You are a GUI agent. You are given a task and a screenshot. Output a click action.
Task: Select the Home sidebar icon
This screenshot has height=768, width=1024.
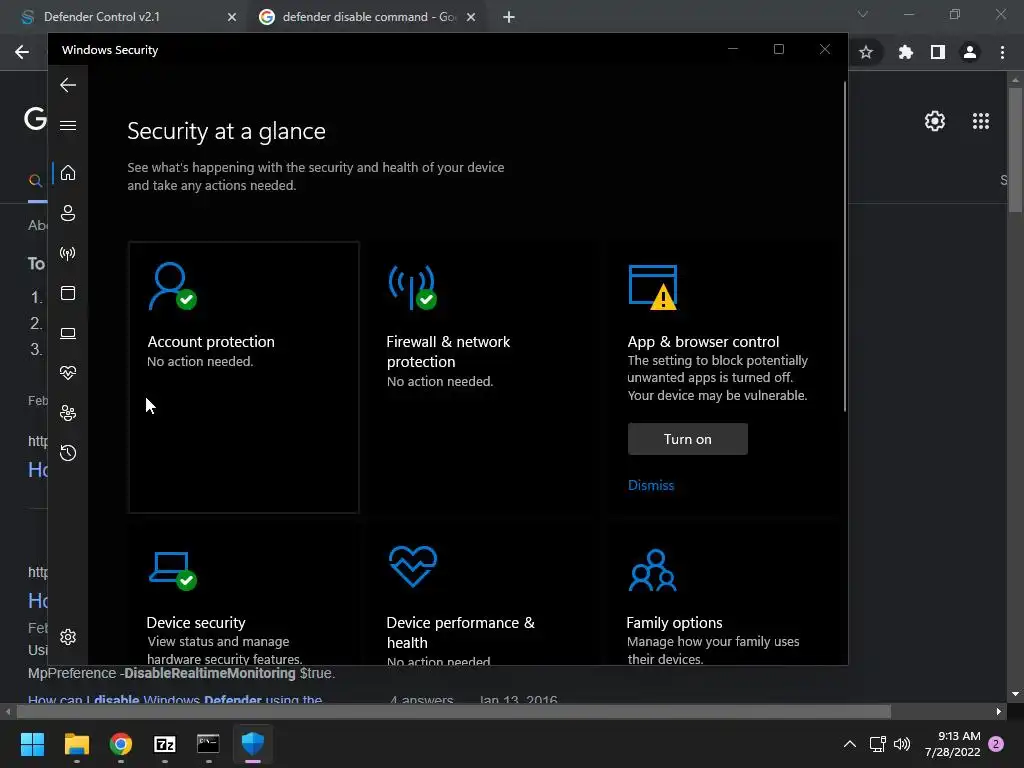68,173
